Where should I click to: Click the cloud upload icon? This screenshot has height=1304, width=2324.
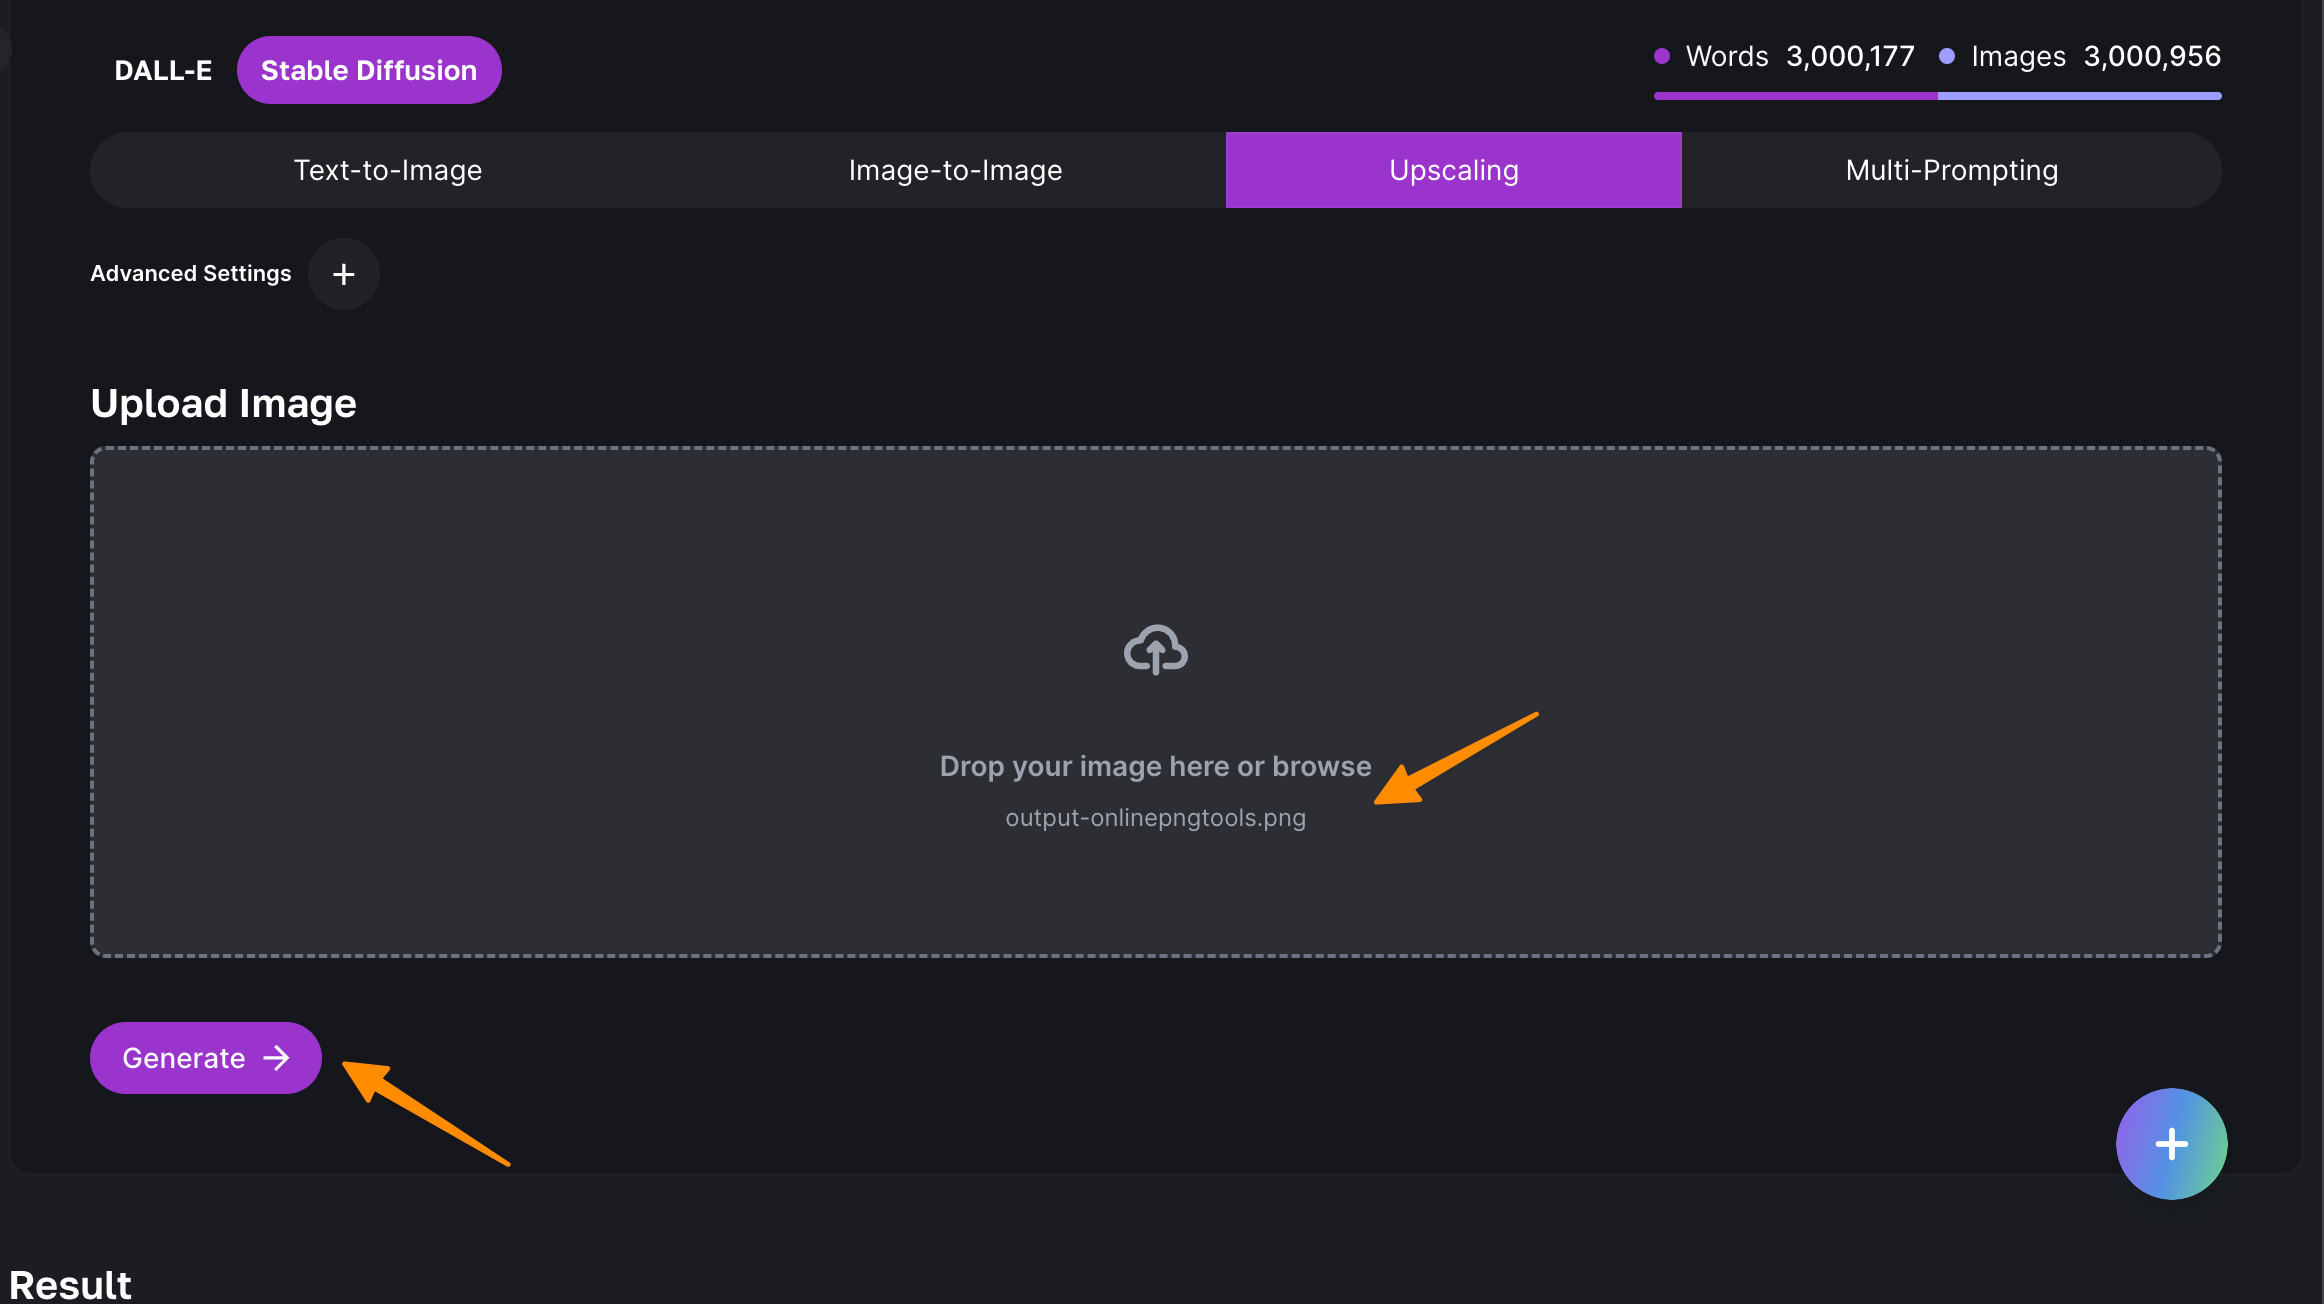[1155, 650]
